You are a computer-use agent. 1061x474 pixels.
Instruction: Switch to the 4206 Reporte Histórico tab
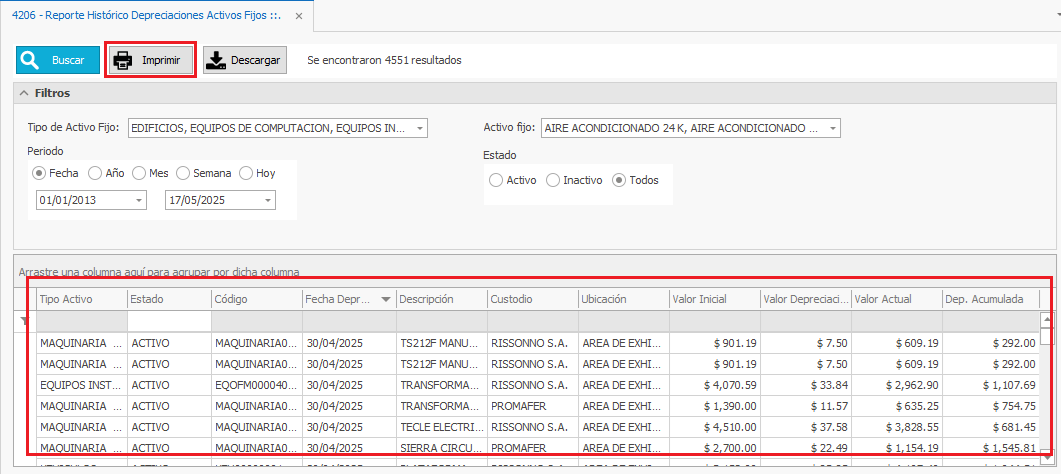coord(150,17)
